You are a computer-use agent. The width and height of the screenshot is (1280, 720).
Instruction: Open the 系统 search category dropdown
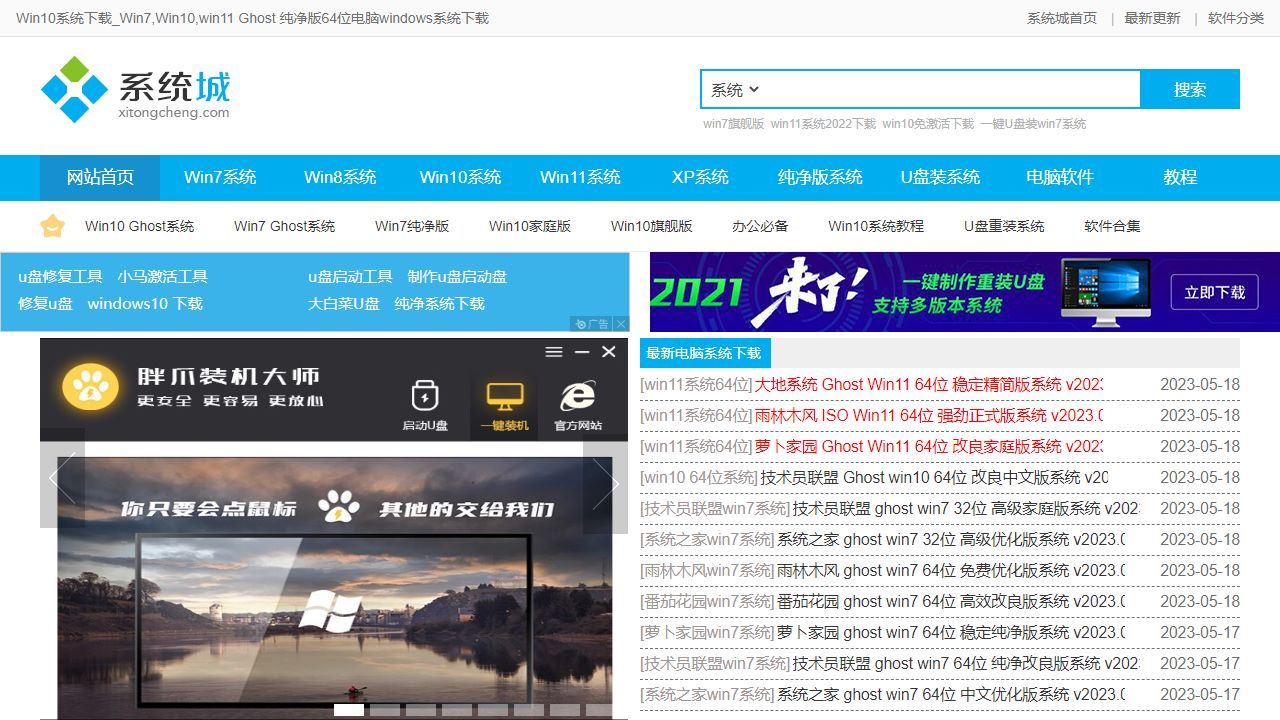click(735, 90)
